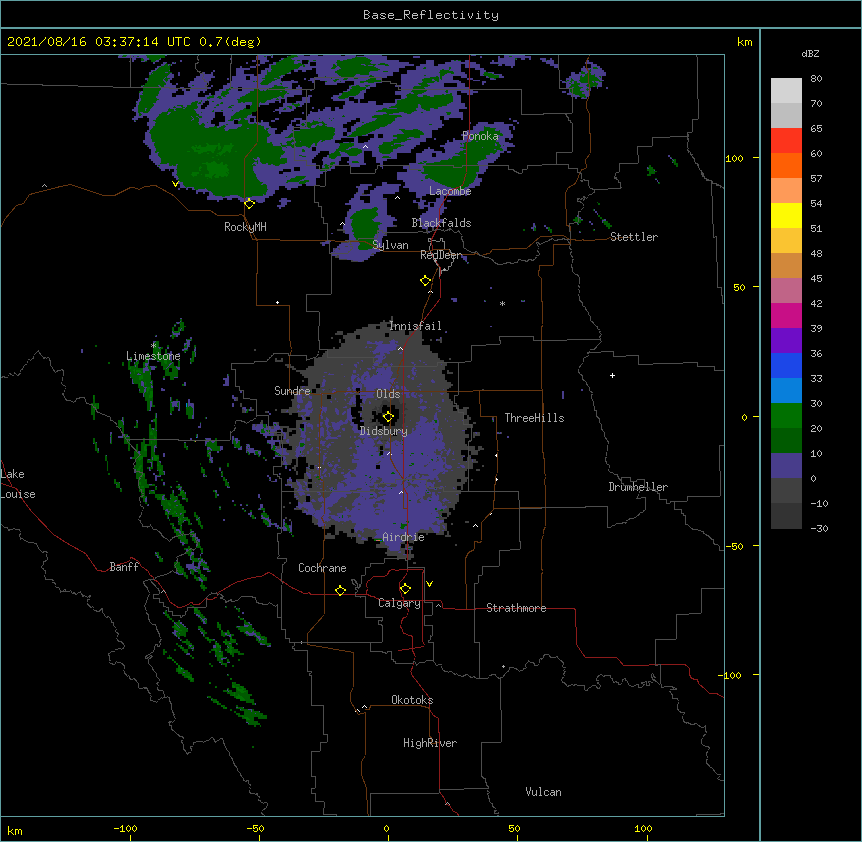Select the slate purple 0-10 dBZ legend swatch
The width and height of the screenshot is (862, 842).
click(786, 466)
